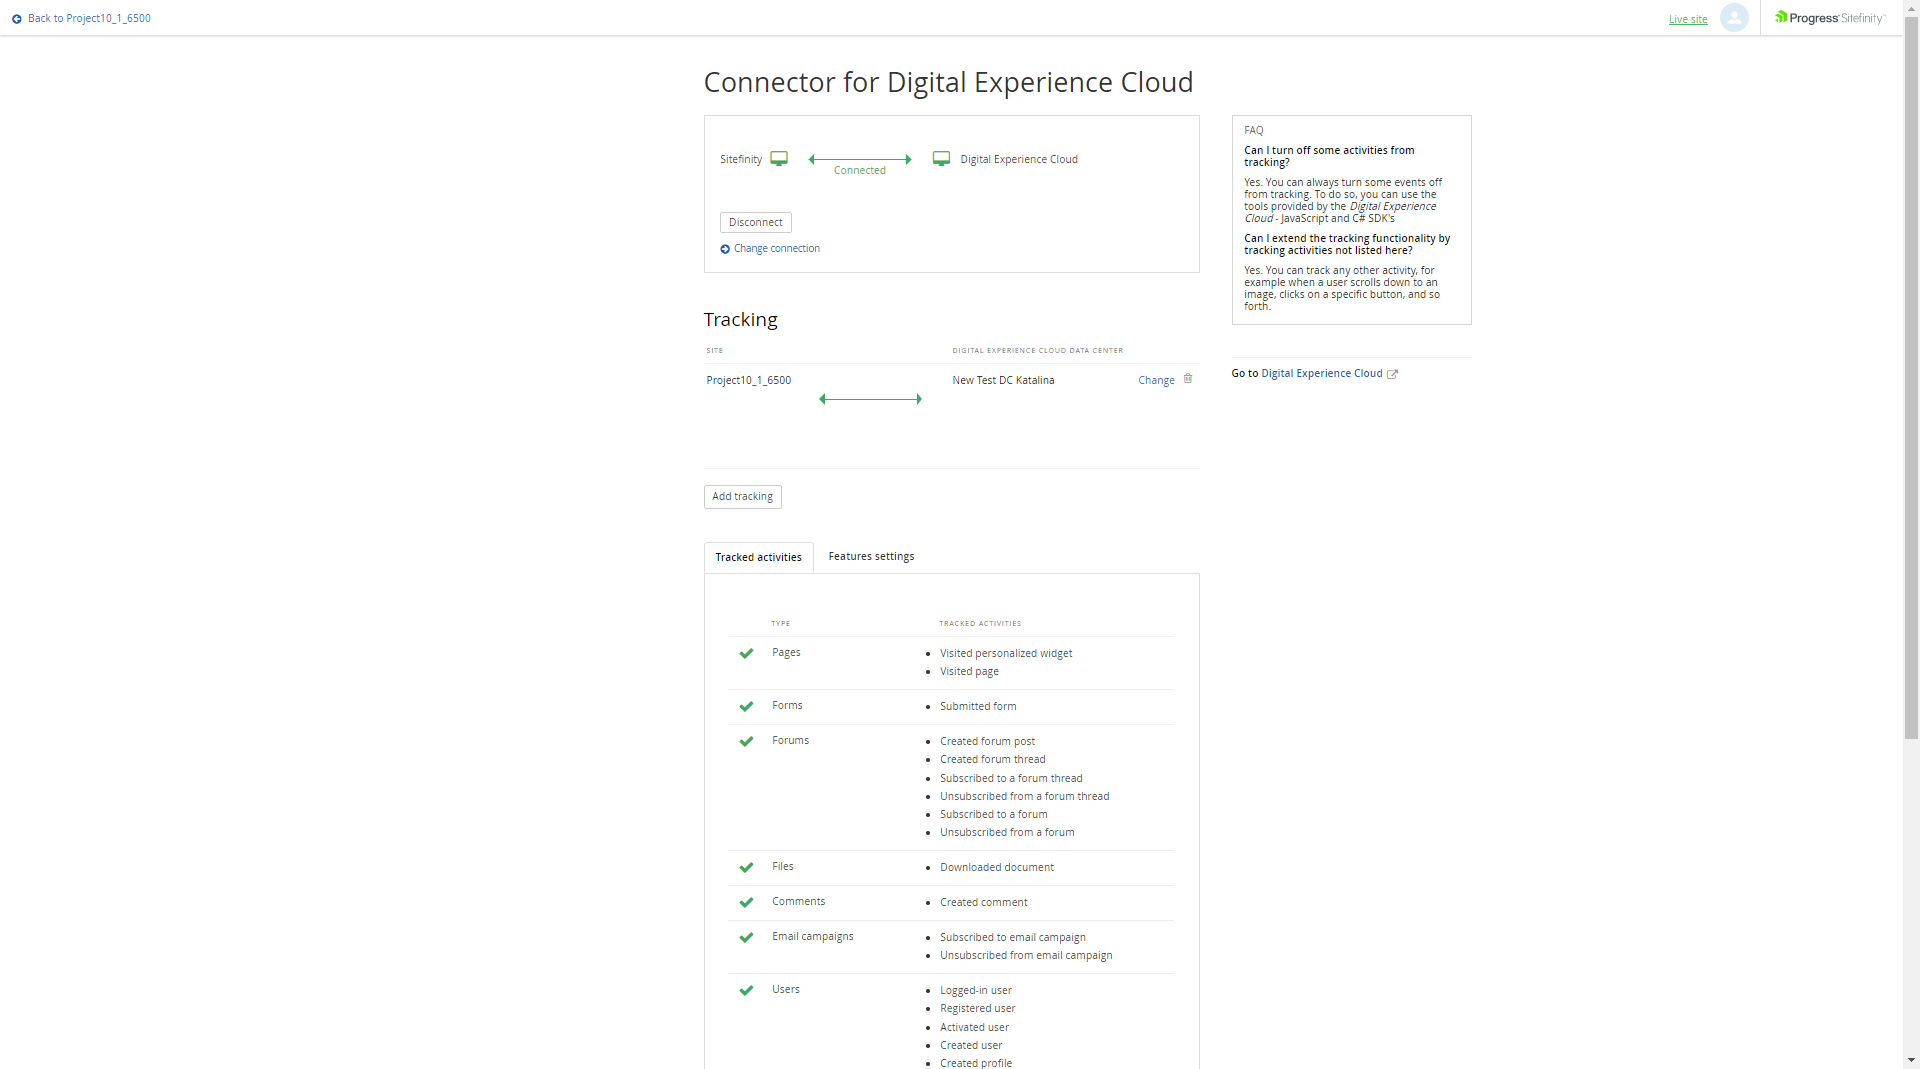Click the green checkmark for Users
The image size is (1920, 1069).
tap(746, 990)
